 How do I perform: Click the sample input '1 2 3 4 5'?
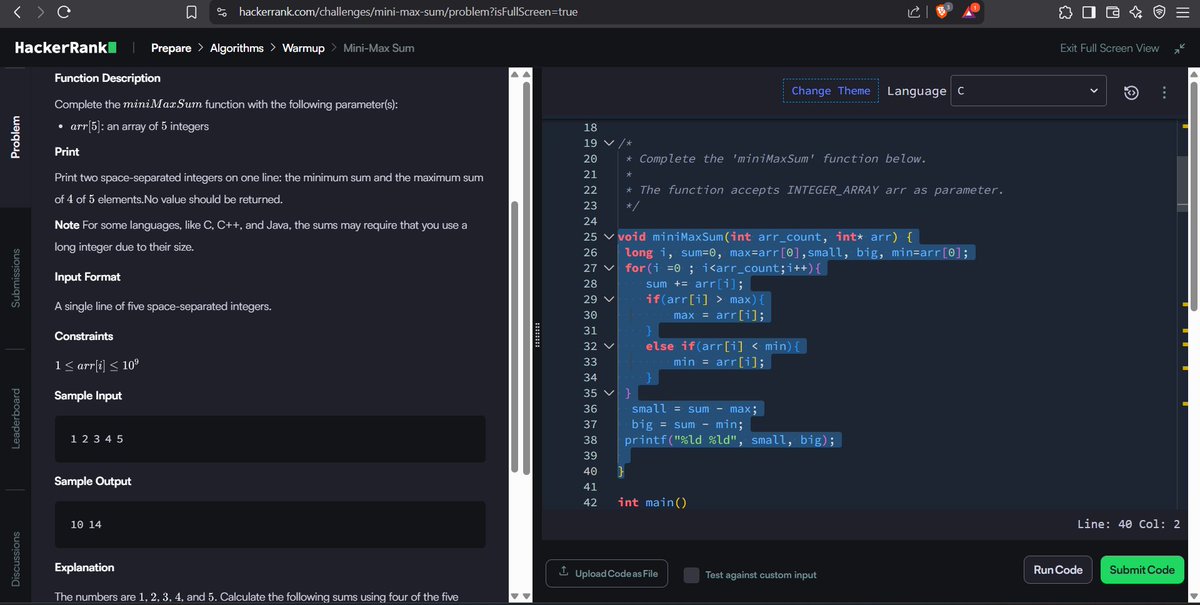tap(97, 439)
